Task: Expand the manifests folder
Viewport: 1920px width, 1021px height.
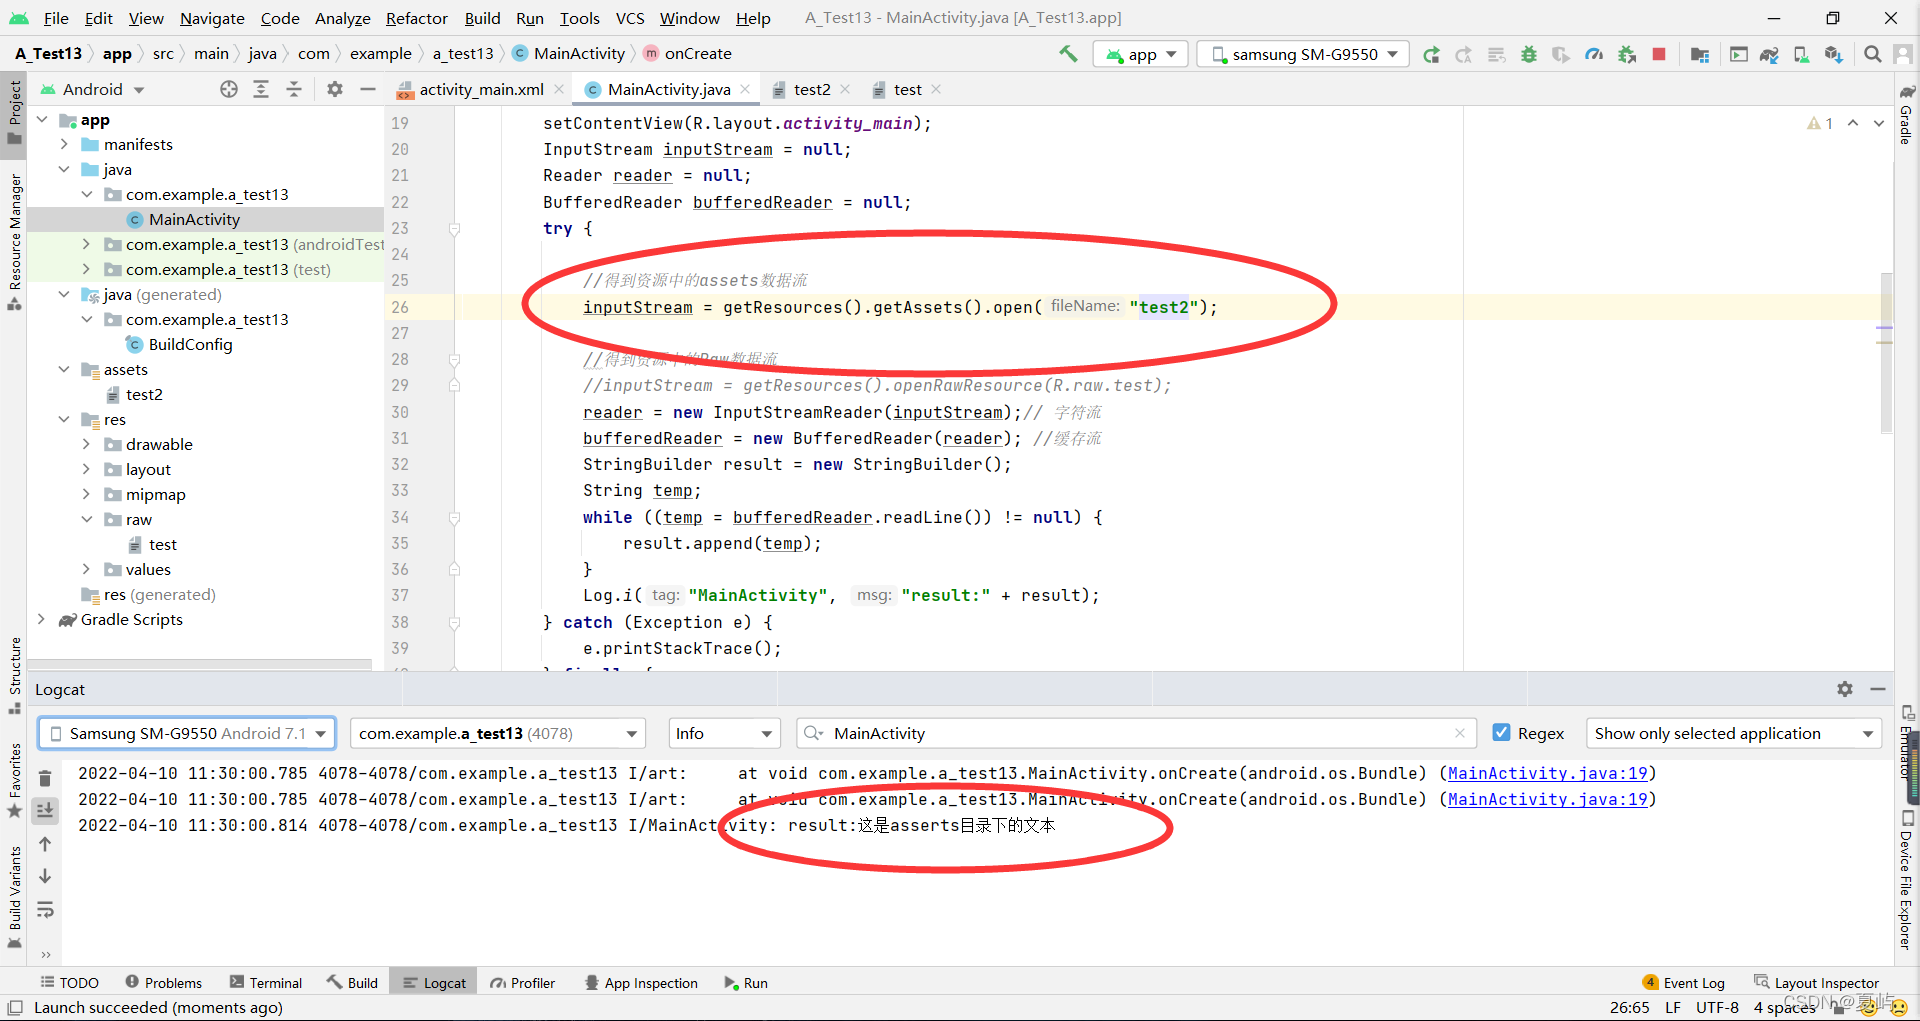Action: point(64,144)
